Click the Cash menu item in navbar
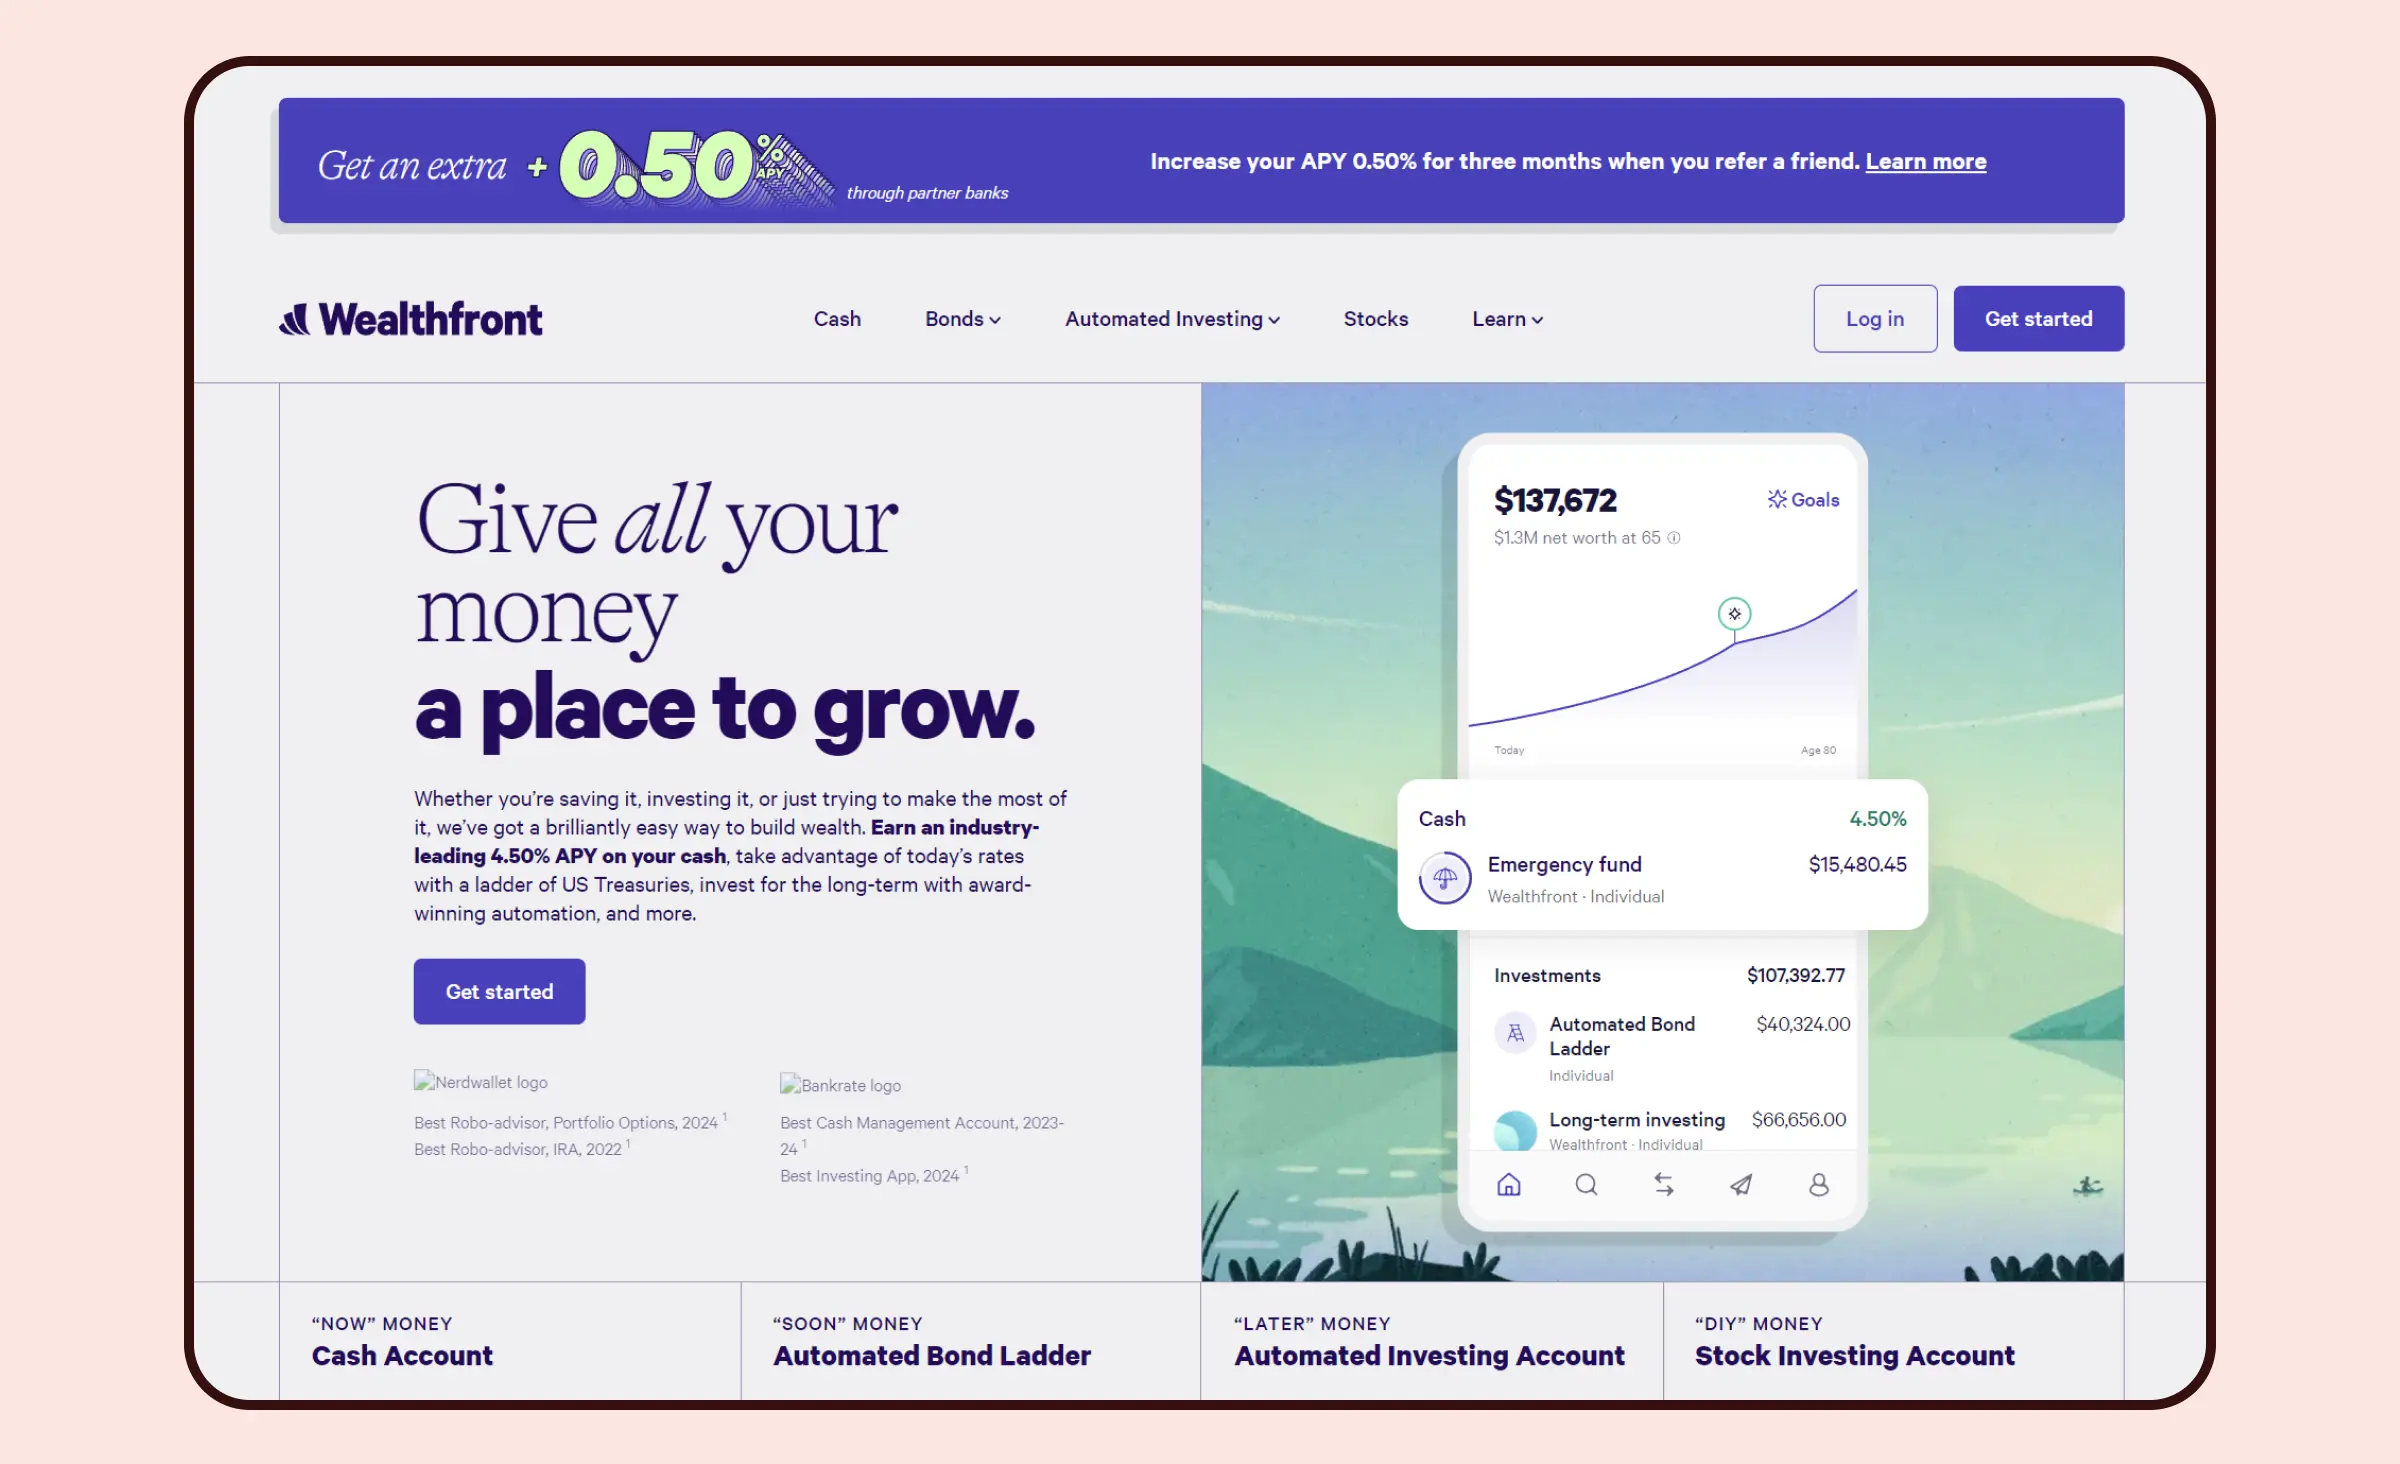 [838, 319]
